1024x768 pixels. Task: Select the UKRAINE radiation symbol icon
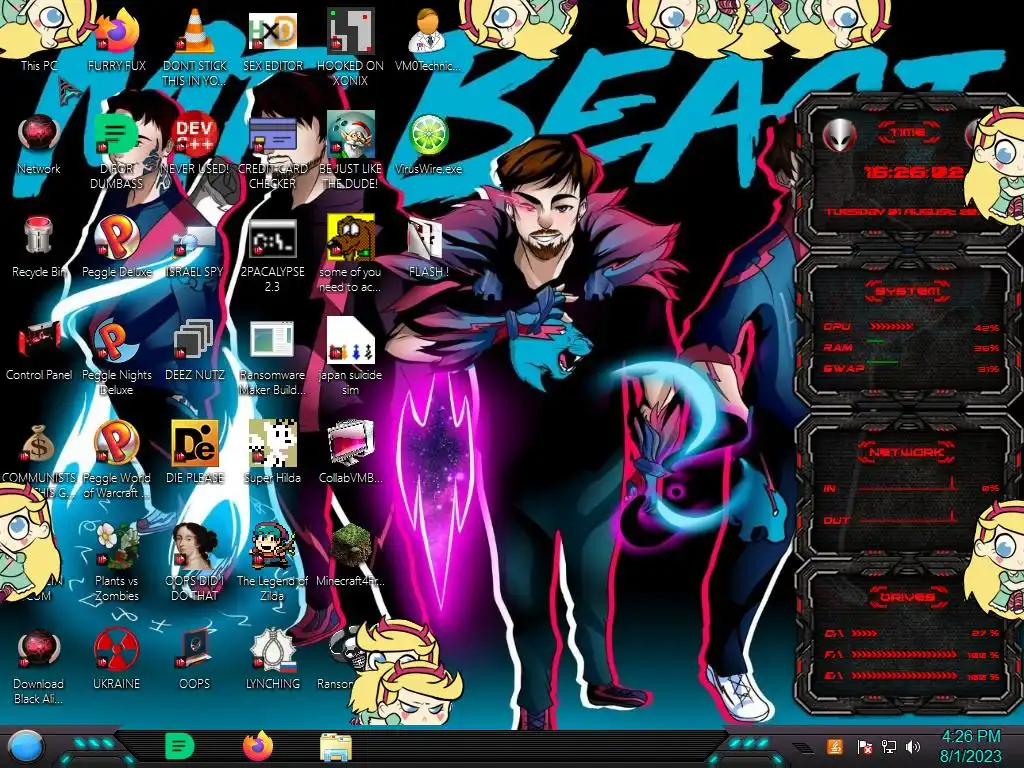(117, 658)
